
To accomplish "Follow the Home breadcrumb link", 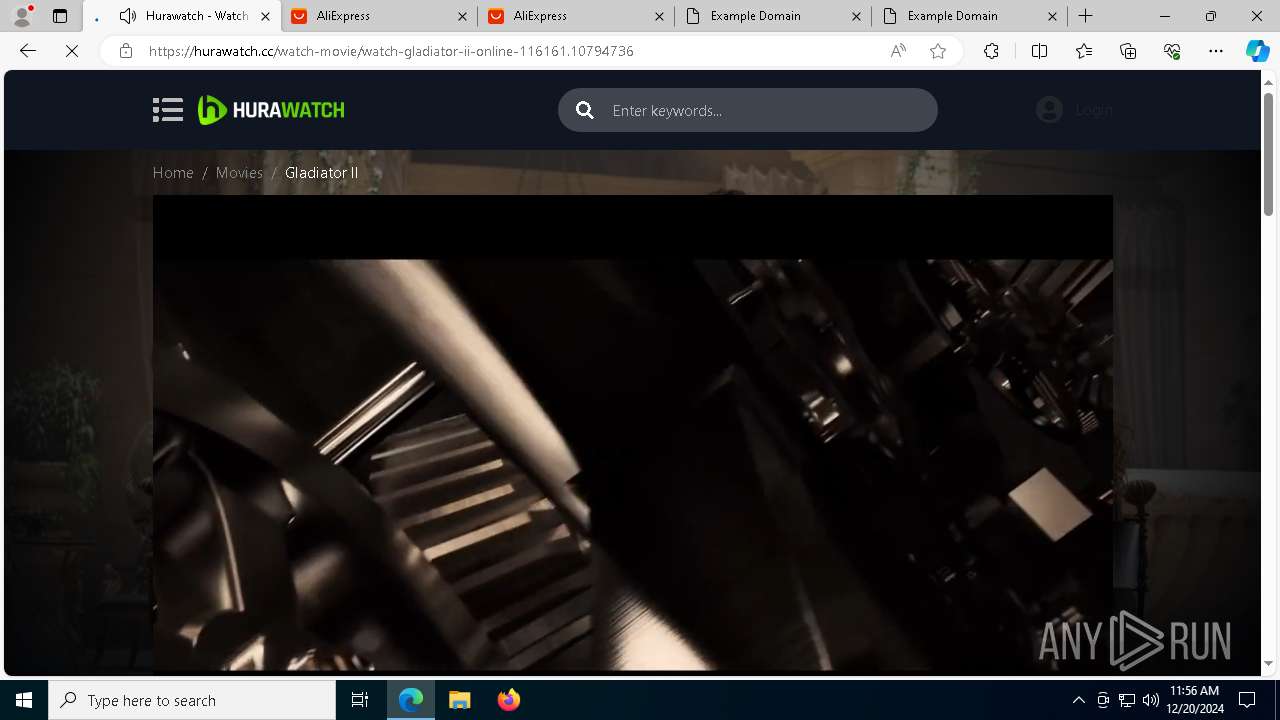I will pos(173,173).
